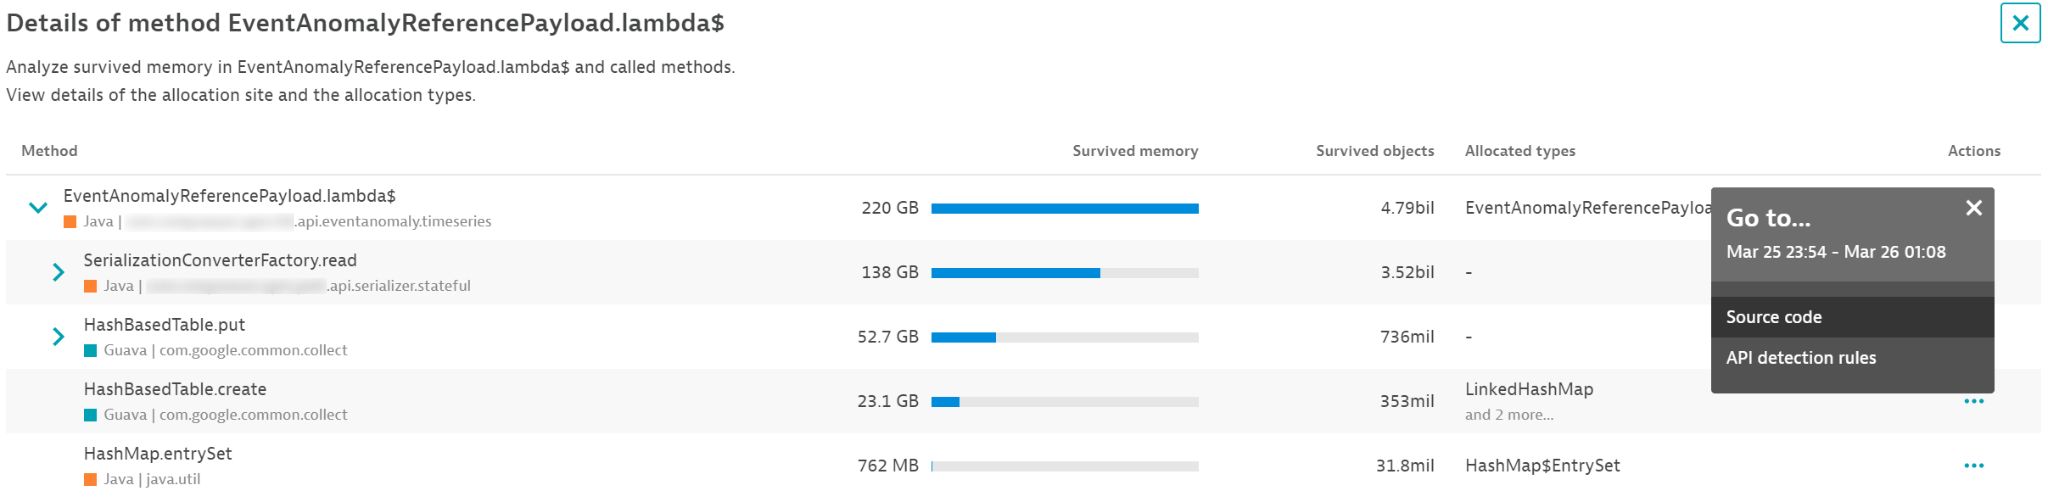Select the HashBasedTable.create method name
The height and width of the screenshot is (502, 2048).
point(175,389)
